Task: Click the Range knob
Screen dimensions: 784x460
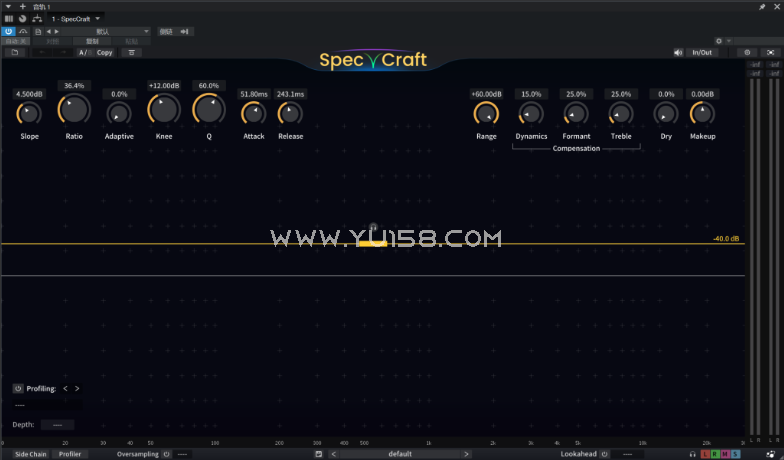Action: (486, 114)
